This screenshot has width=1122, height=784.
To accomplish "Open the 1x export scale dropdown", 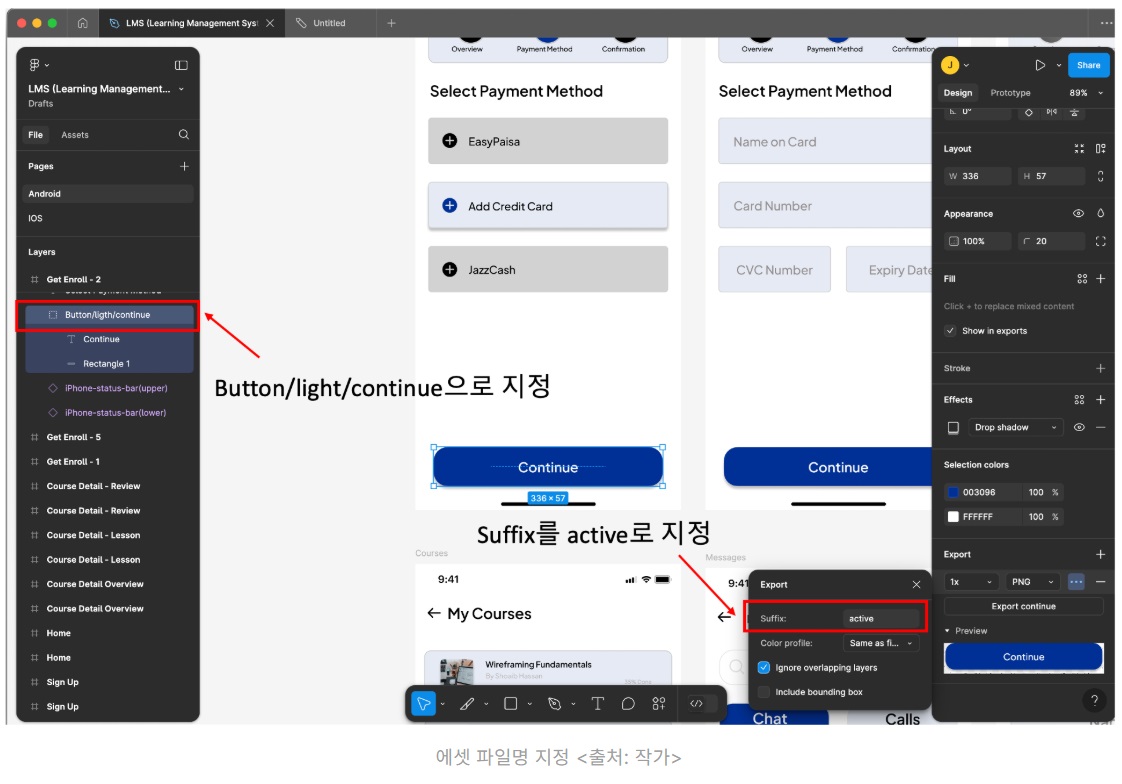I will click(970, 582).
